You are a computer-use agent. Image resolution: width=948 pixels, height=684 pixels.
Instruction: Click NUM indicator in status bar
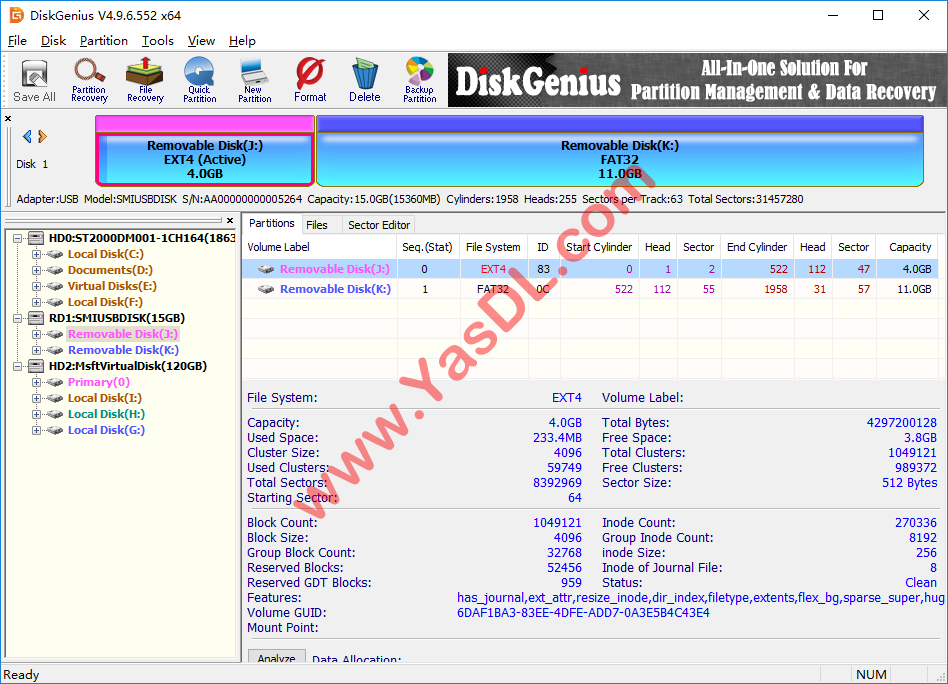tap(871, 674)
